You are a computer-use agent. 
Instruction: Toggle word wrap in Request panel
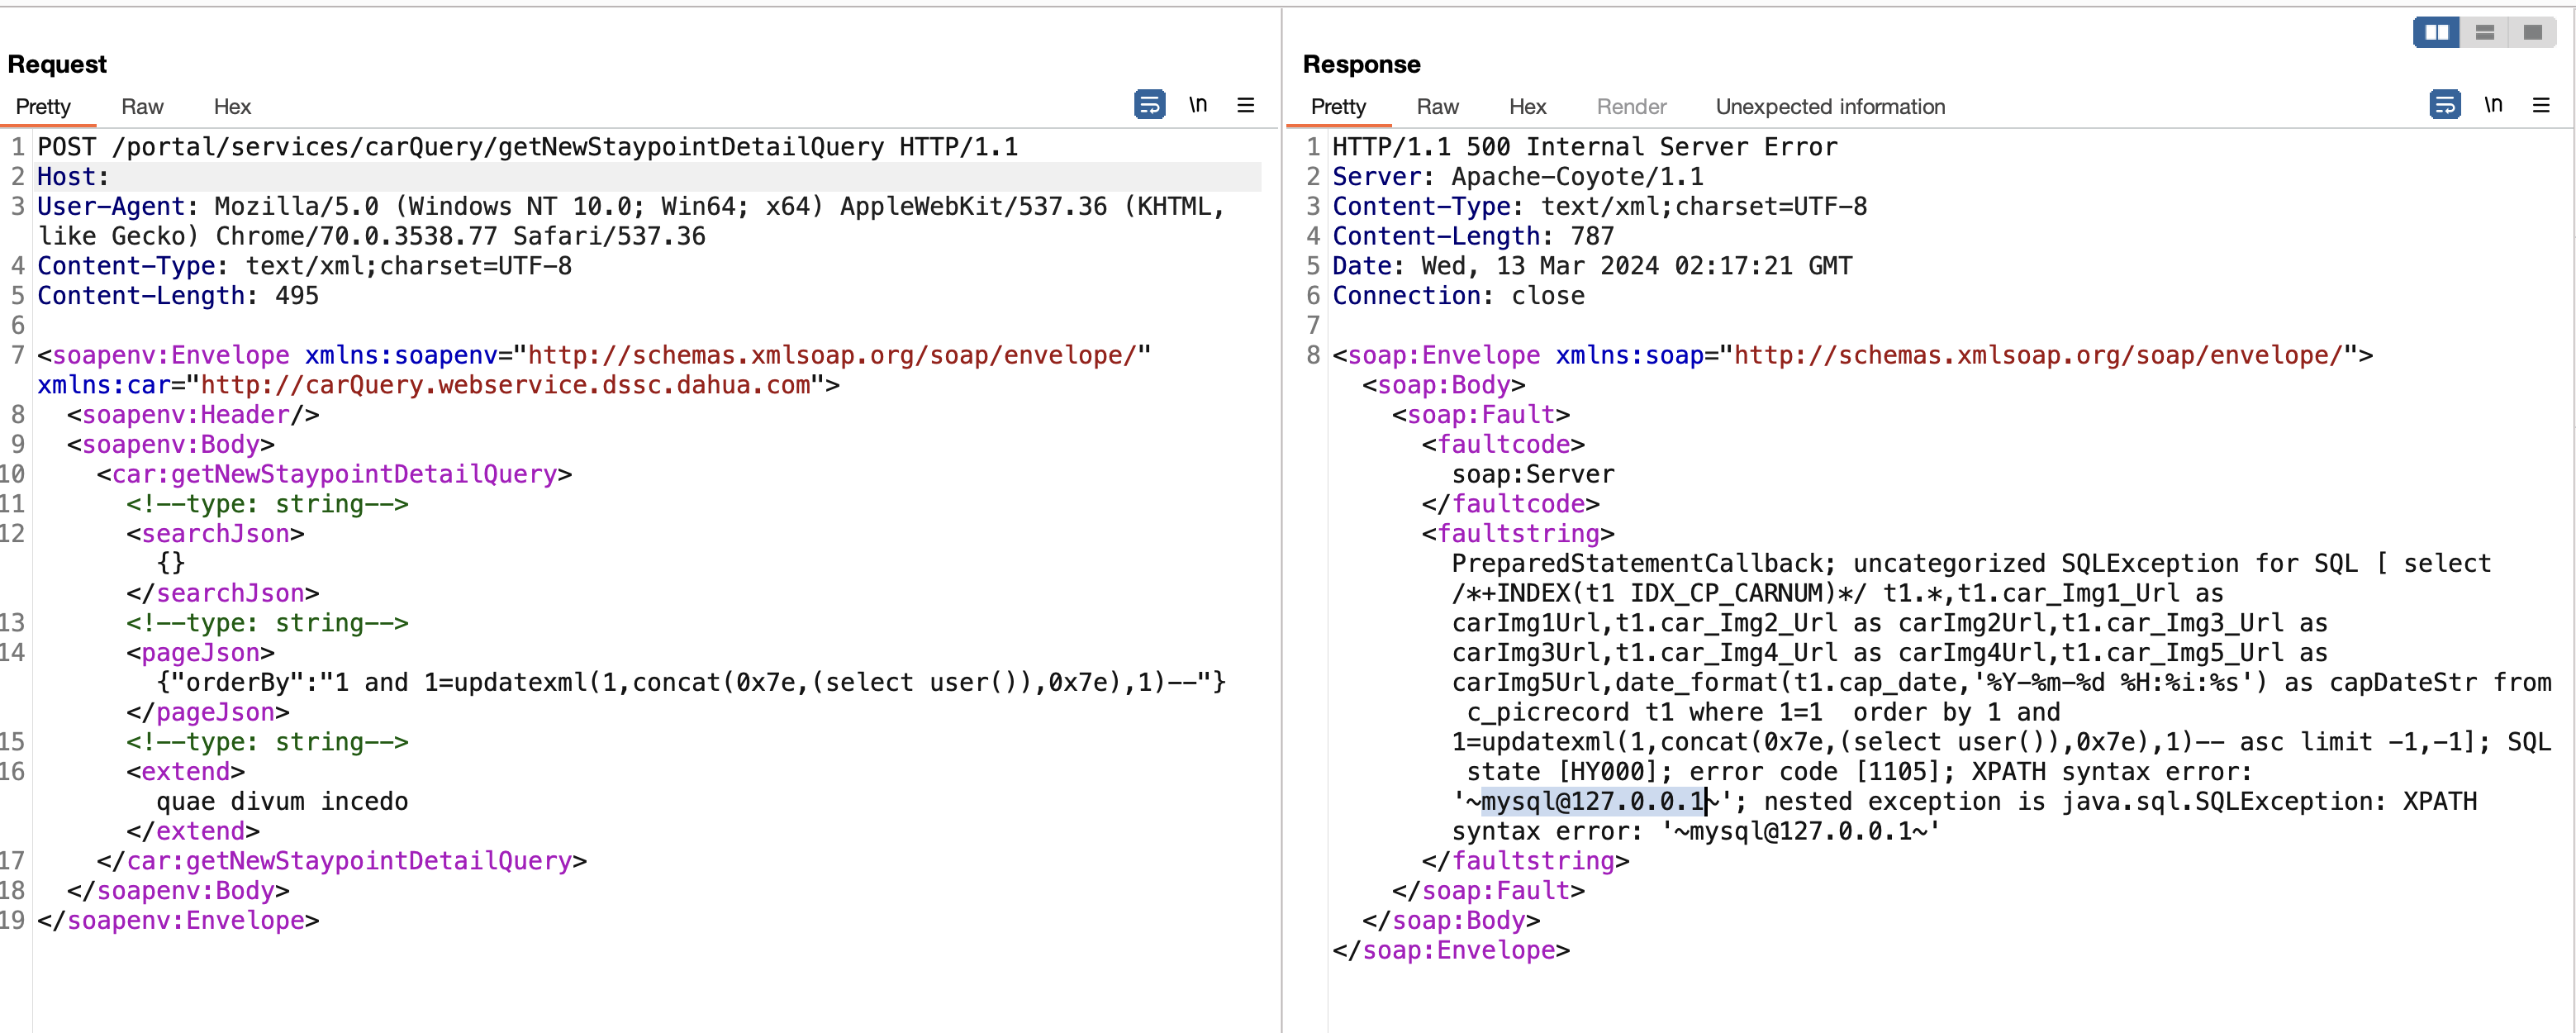1149,105
